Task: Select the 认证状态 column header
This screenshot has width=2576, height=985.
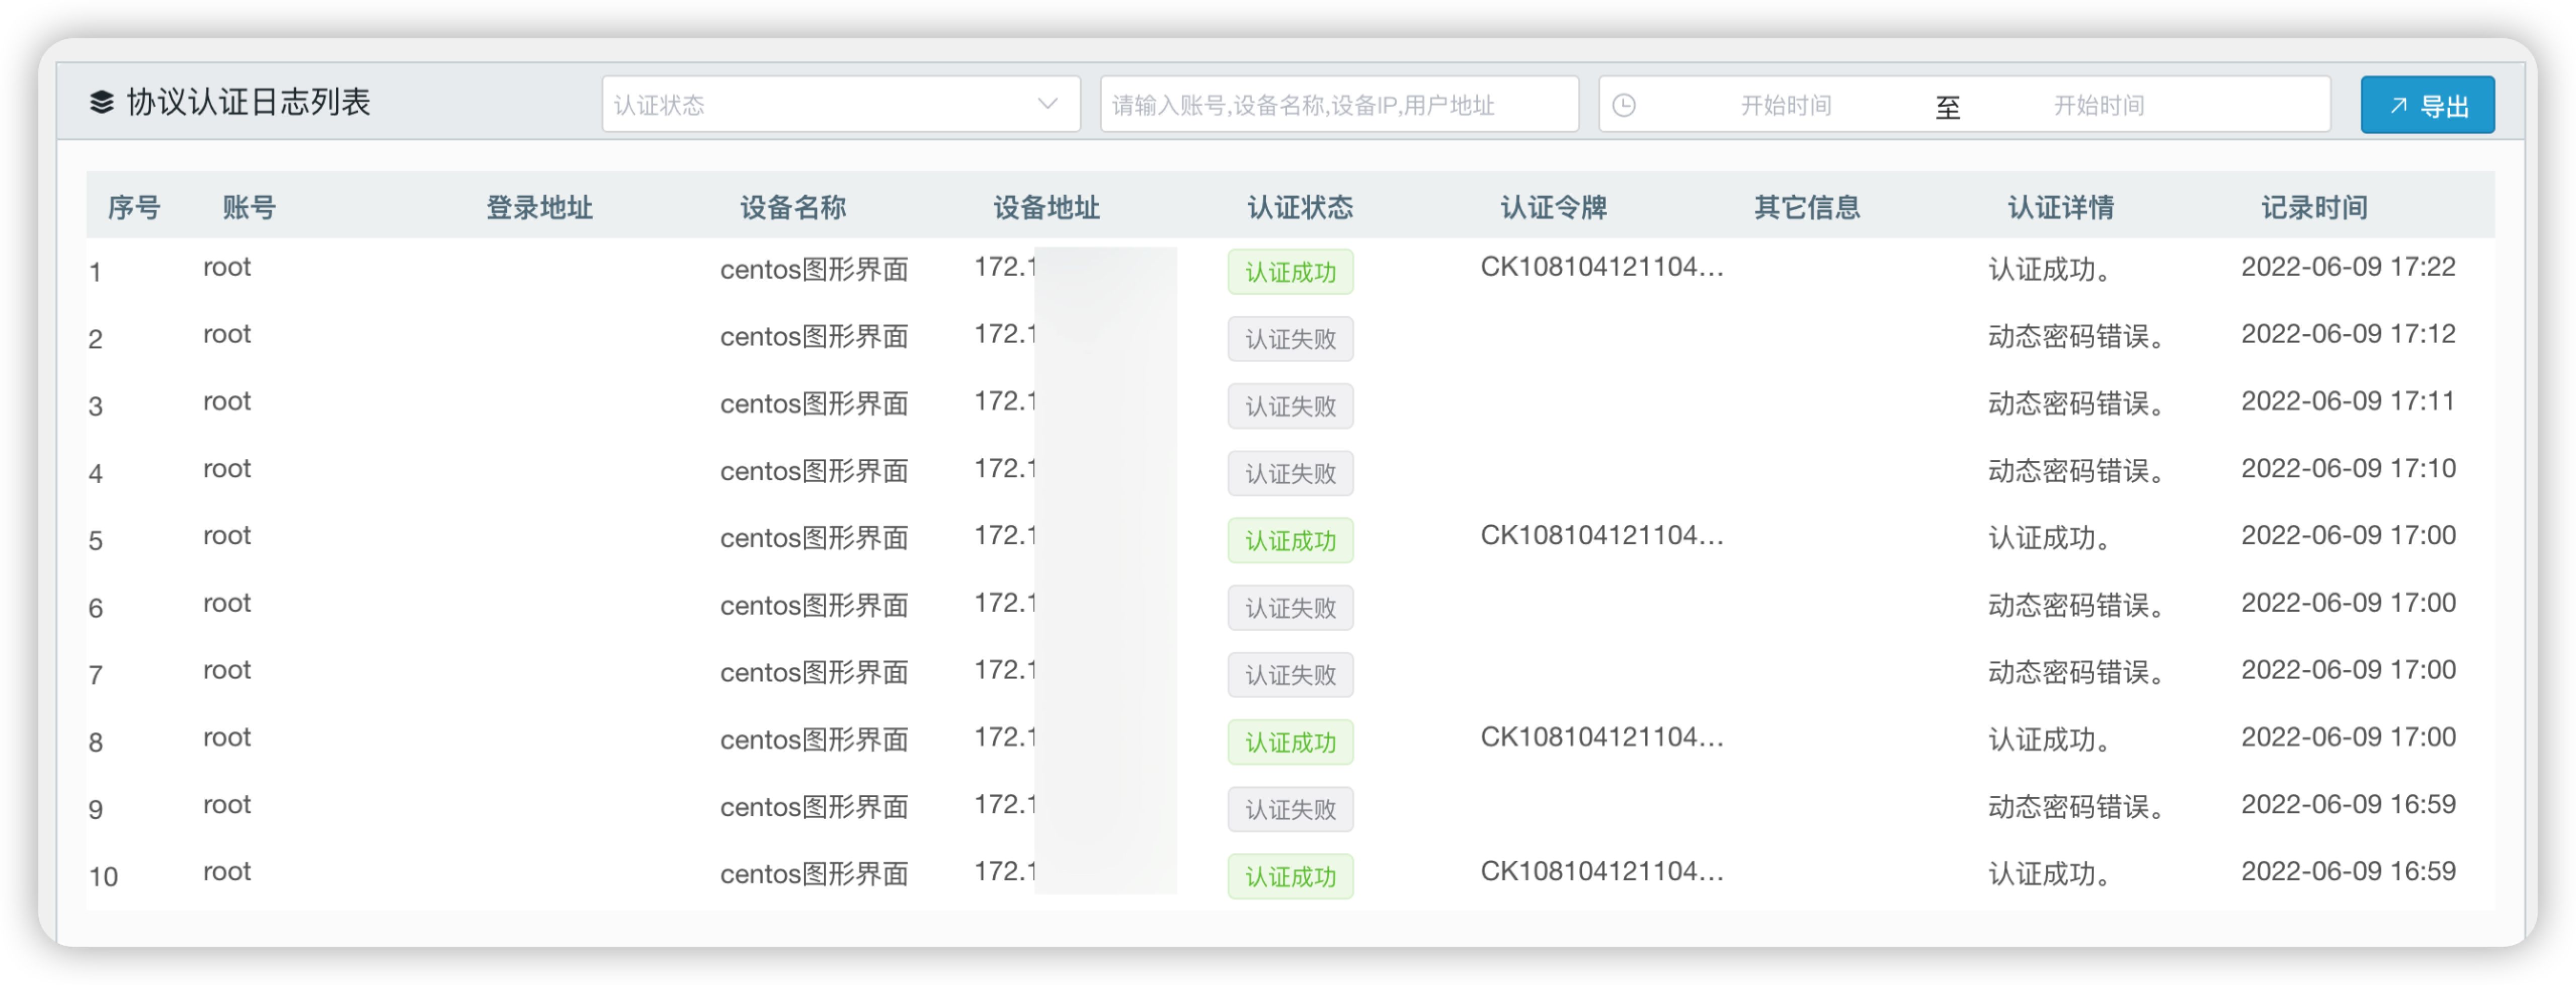Action: (x=1300, y=207)
